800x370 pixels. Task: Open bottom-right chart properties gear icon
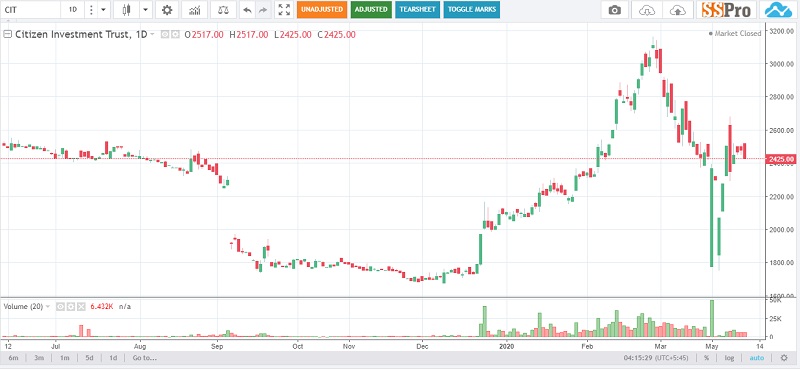point(784,358)
